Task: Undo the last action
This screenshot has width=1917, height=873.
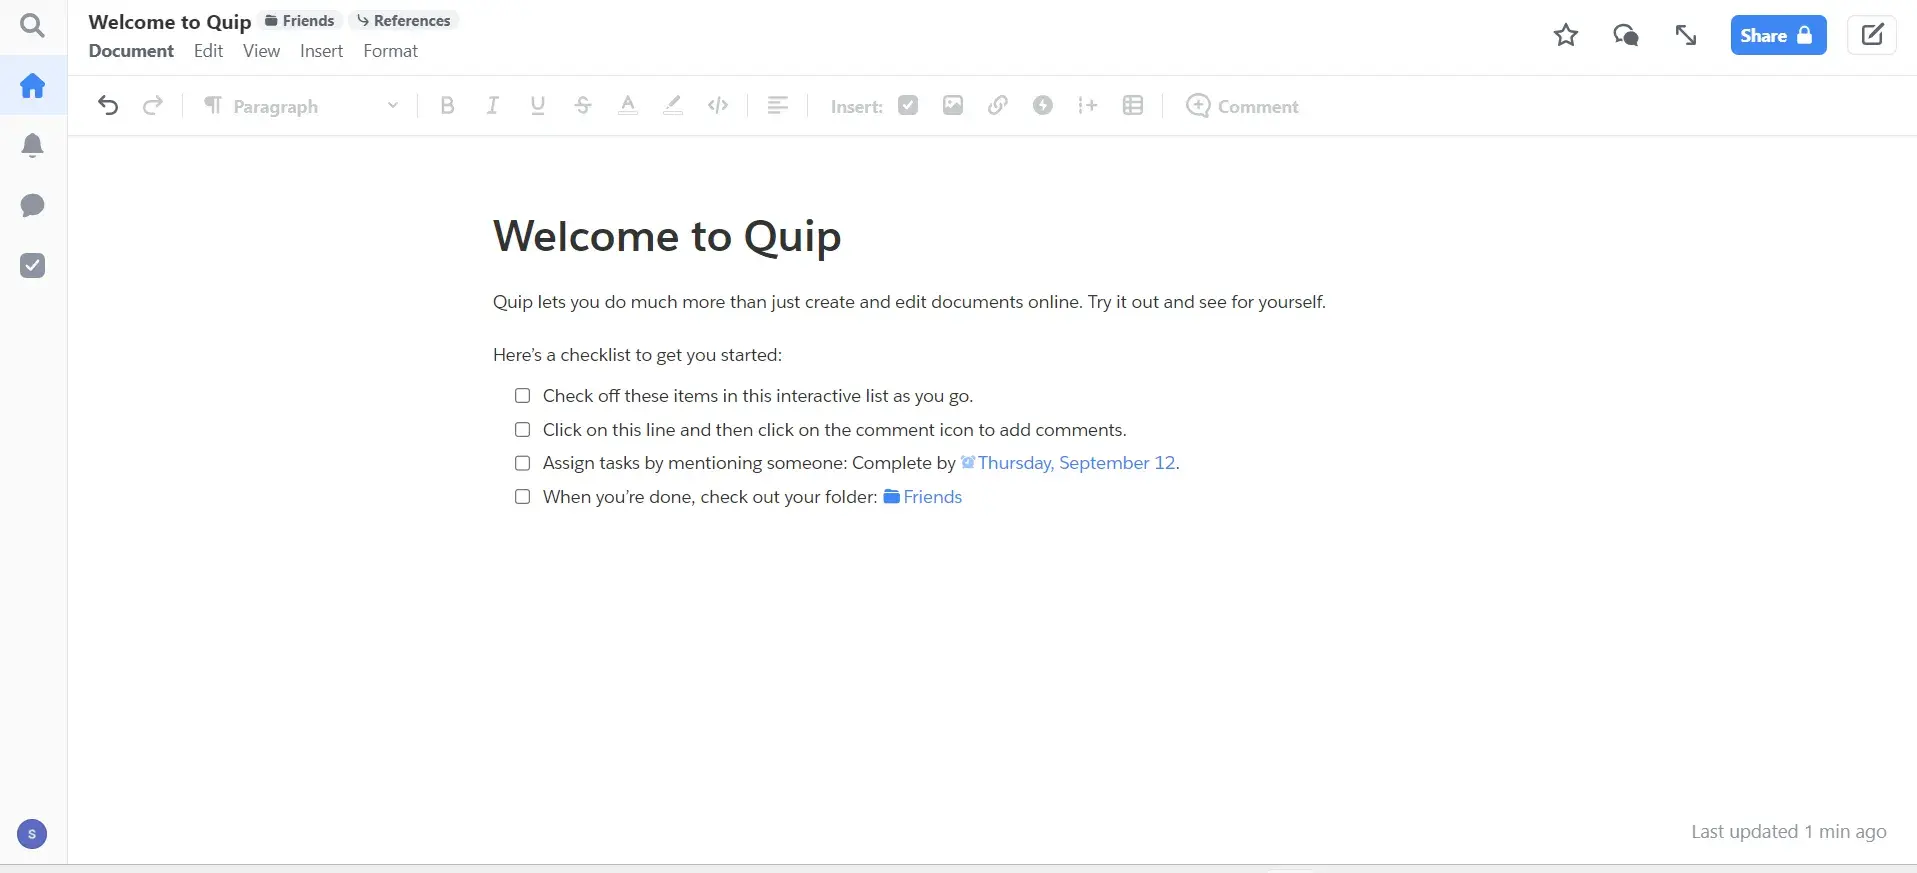Action: (108, 106)
